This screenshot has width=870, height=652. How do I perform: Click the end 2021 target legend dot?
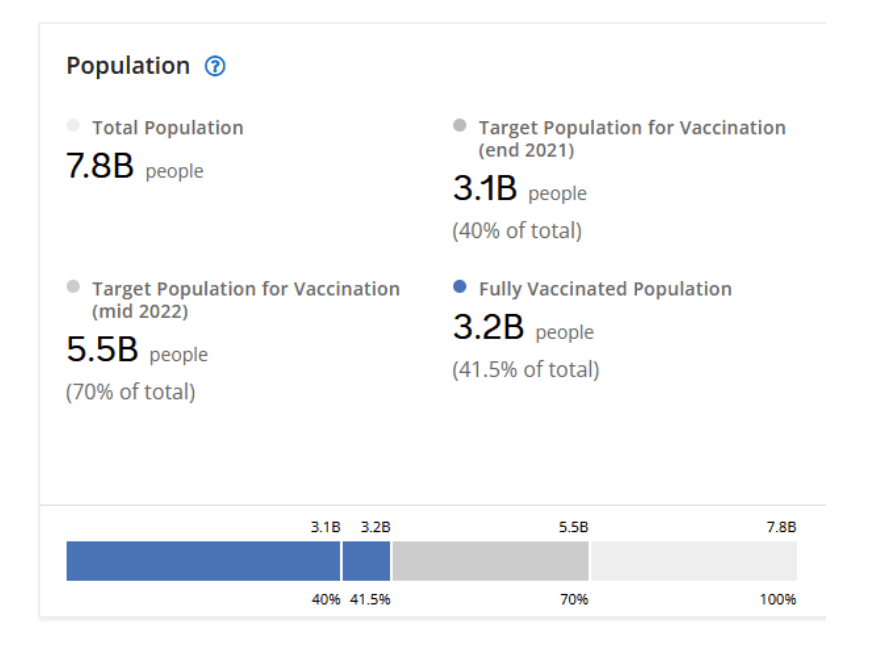tap(460, 126)
